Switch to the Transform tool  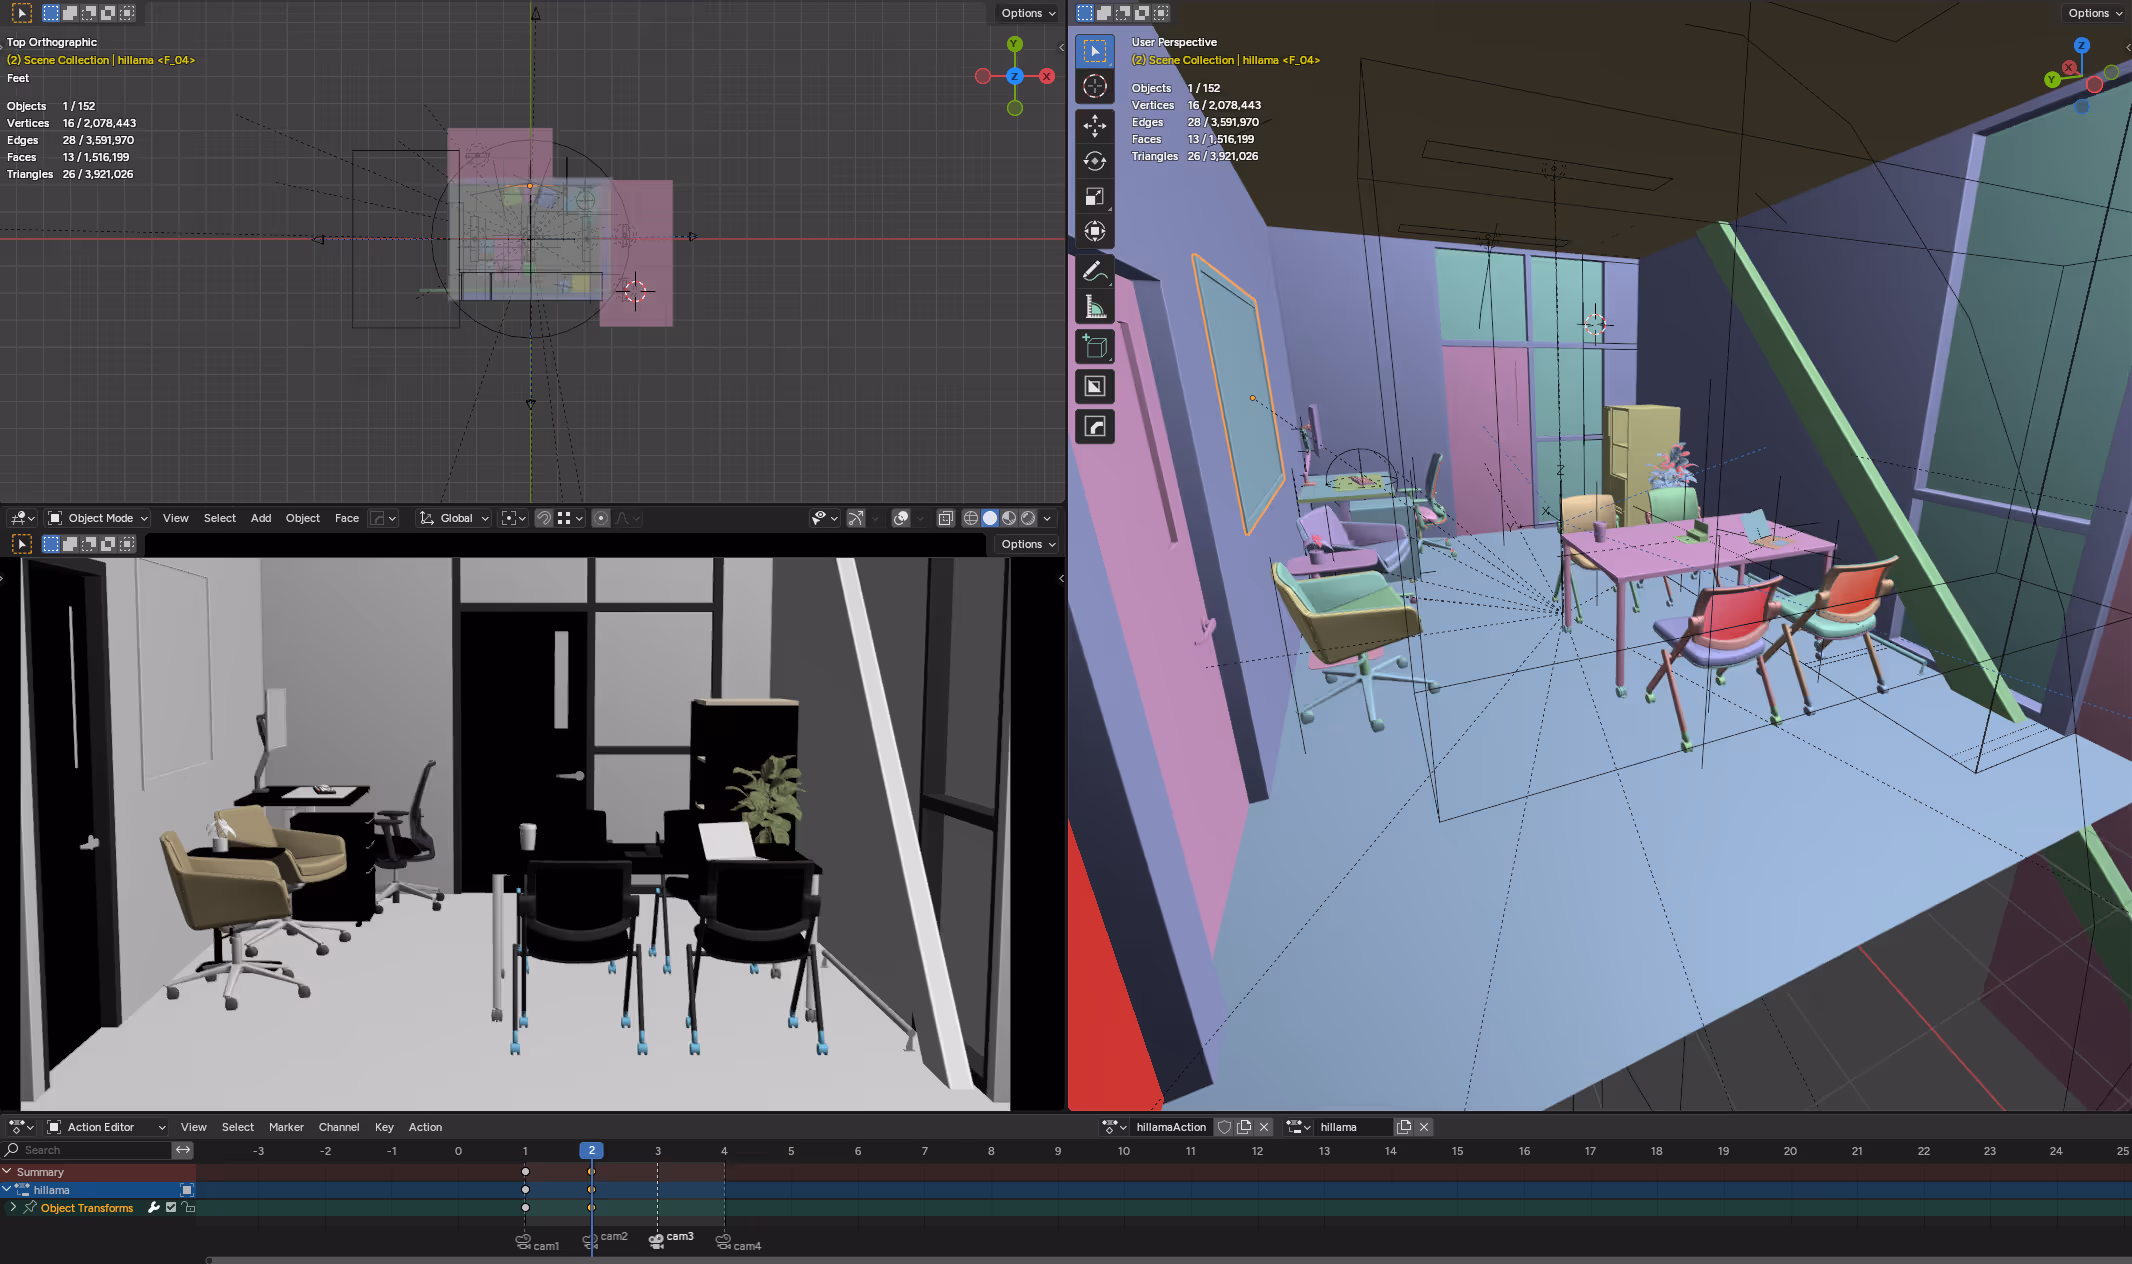[1095, 232]
